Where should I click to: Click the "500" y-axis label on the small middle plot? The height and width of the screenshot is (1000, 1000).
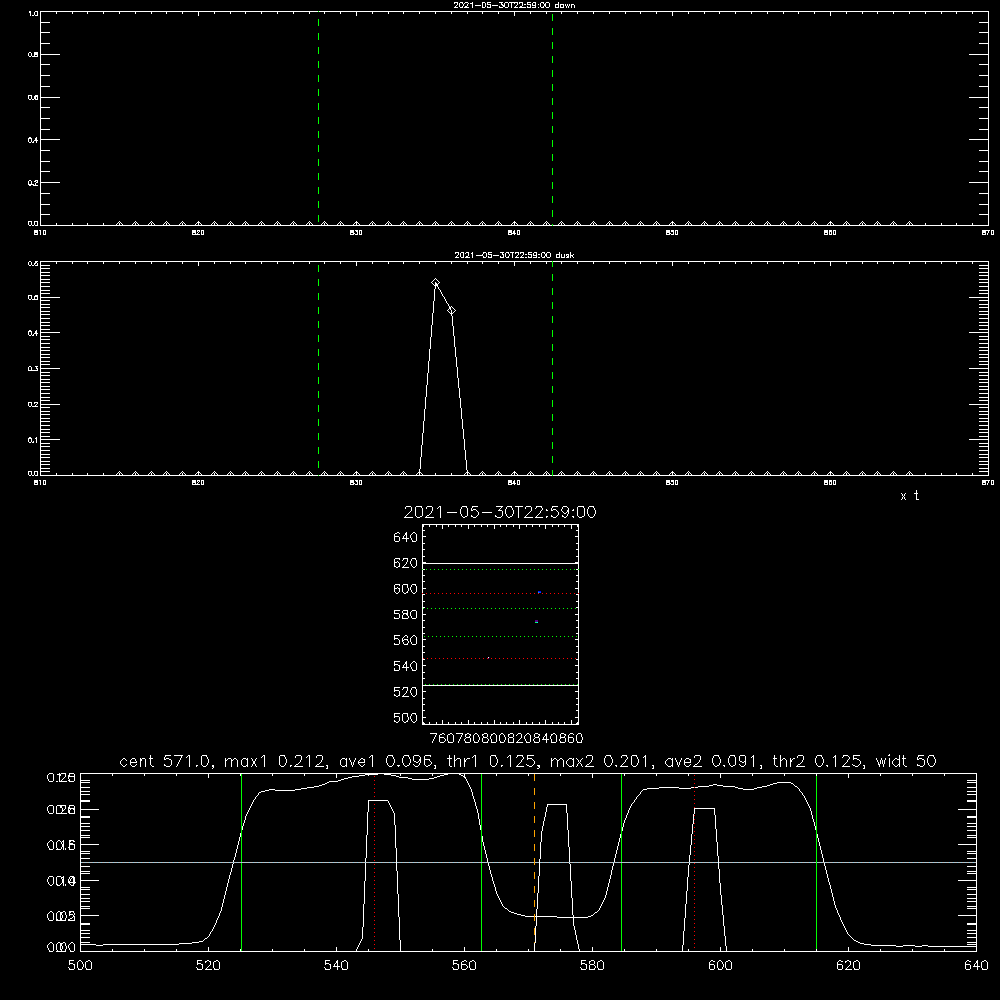(x=406, y=718)
